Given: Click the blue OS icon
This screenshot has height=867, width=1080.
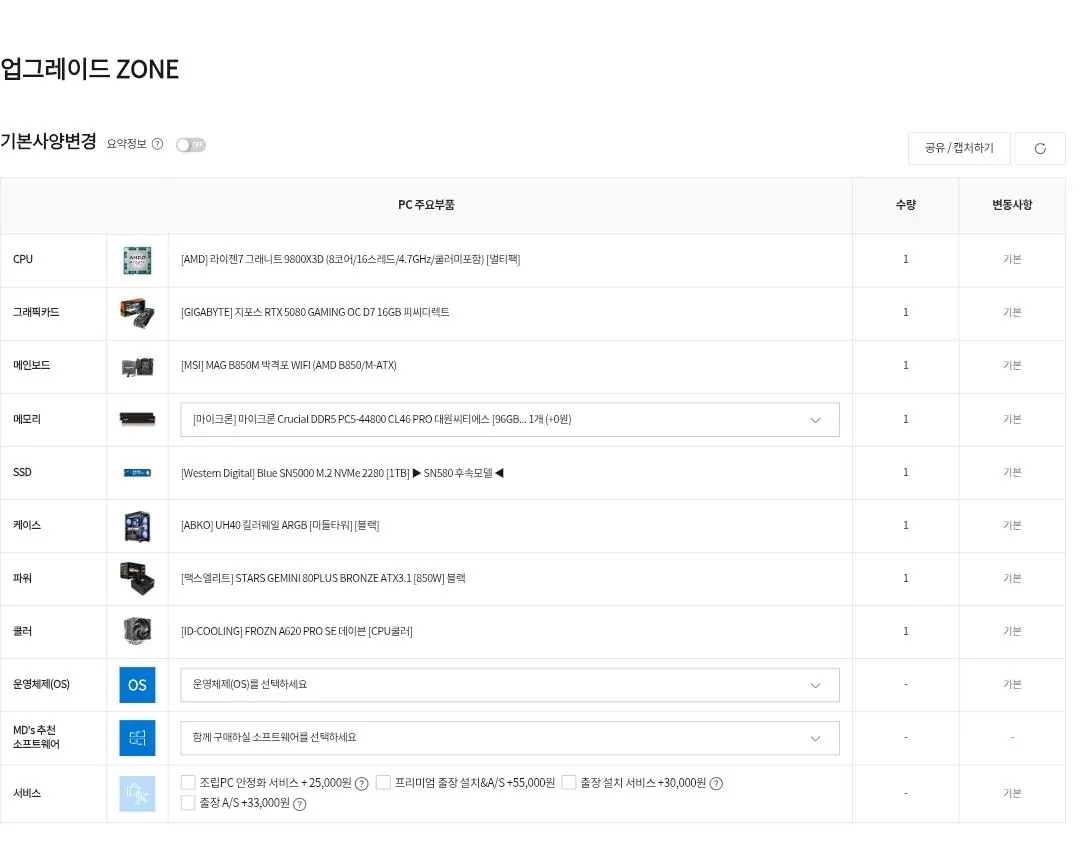Looking at the screenshot, I should [x=137, y=685].
